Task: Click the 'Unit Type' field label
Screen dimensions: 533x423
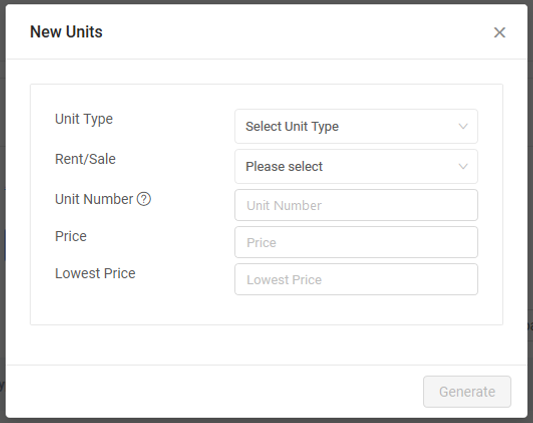Action: (84, 119)
